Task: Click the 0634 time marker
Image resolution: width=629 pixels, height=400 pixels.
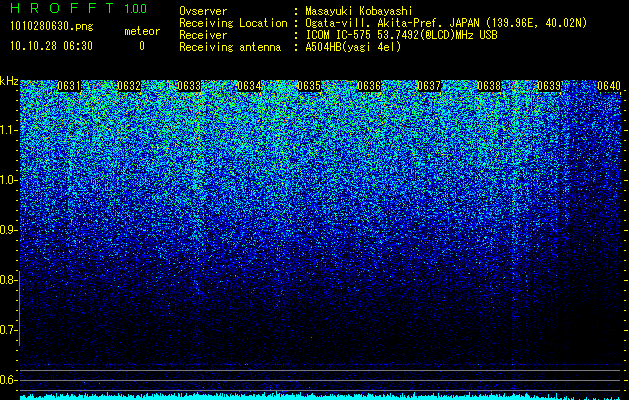Action: 249,86
